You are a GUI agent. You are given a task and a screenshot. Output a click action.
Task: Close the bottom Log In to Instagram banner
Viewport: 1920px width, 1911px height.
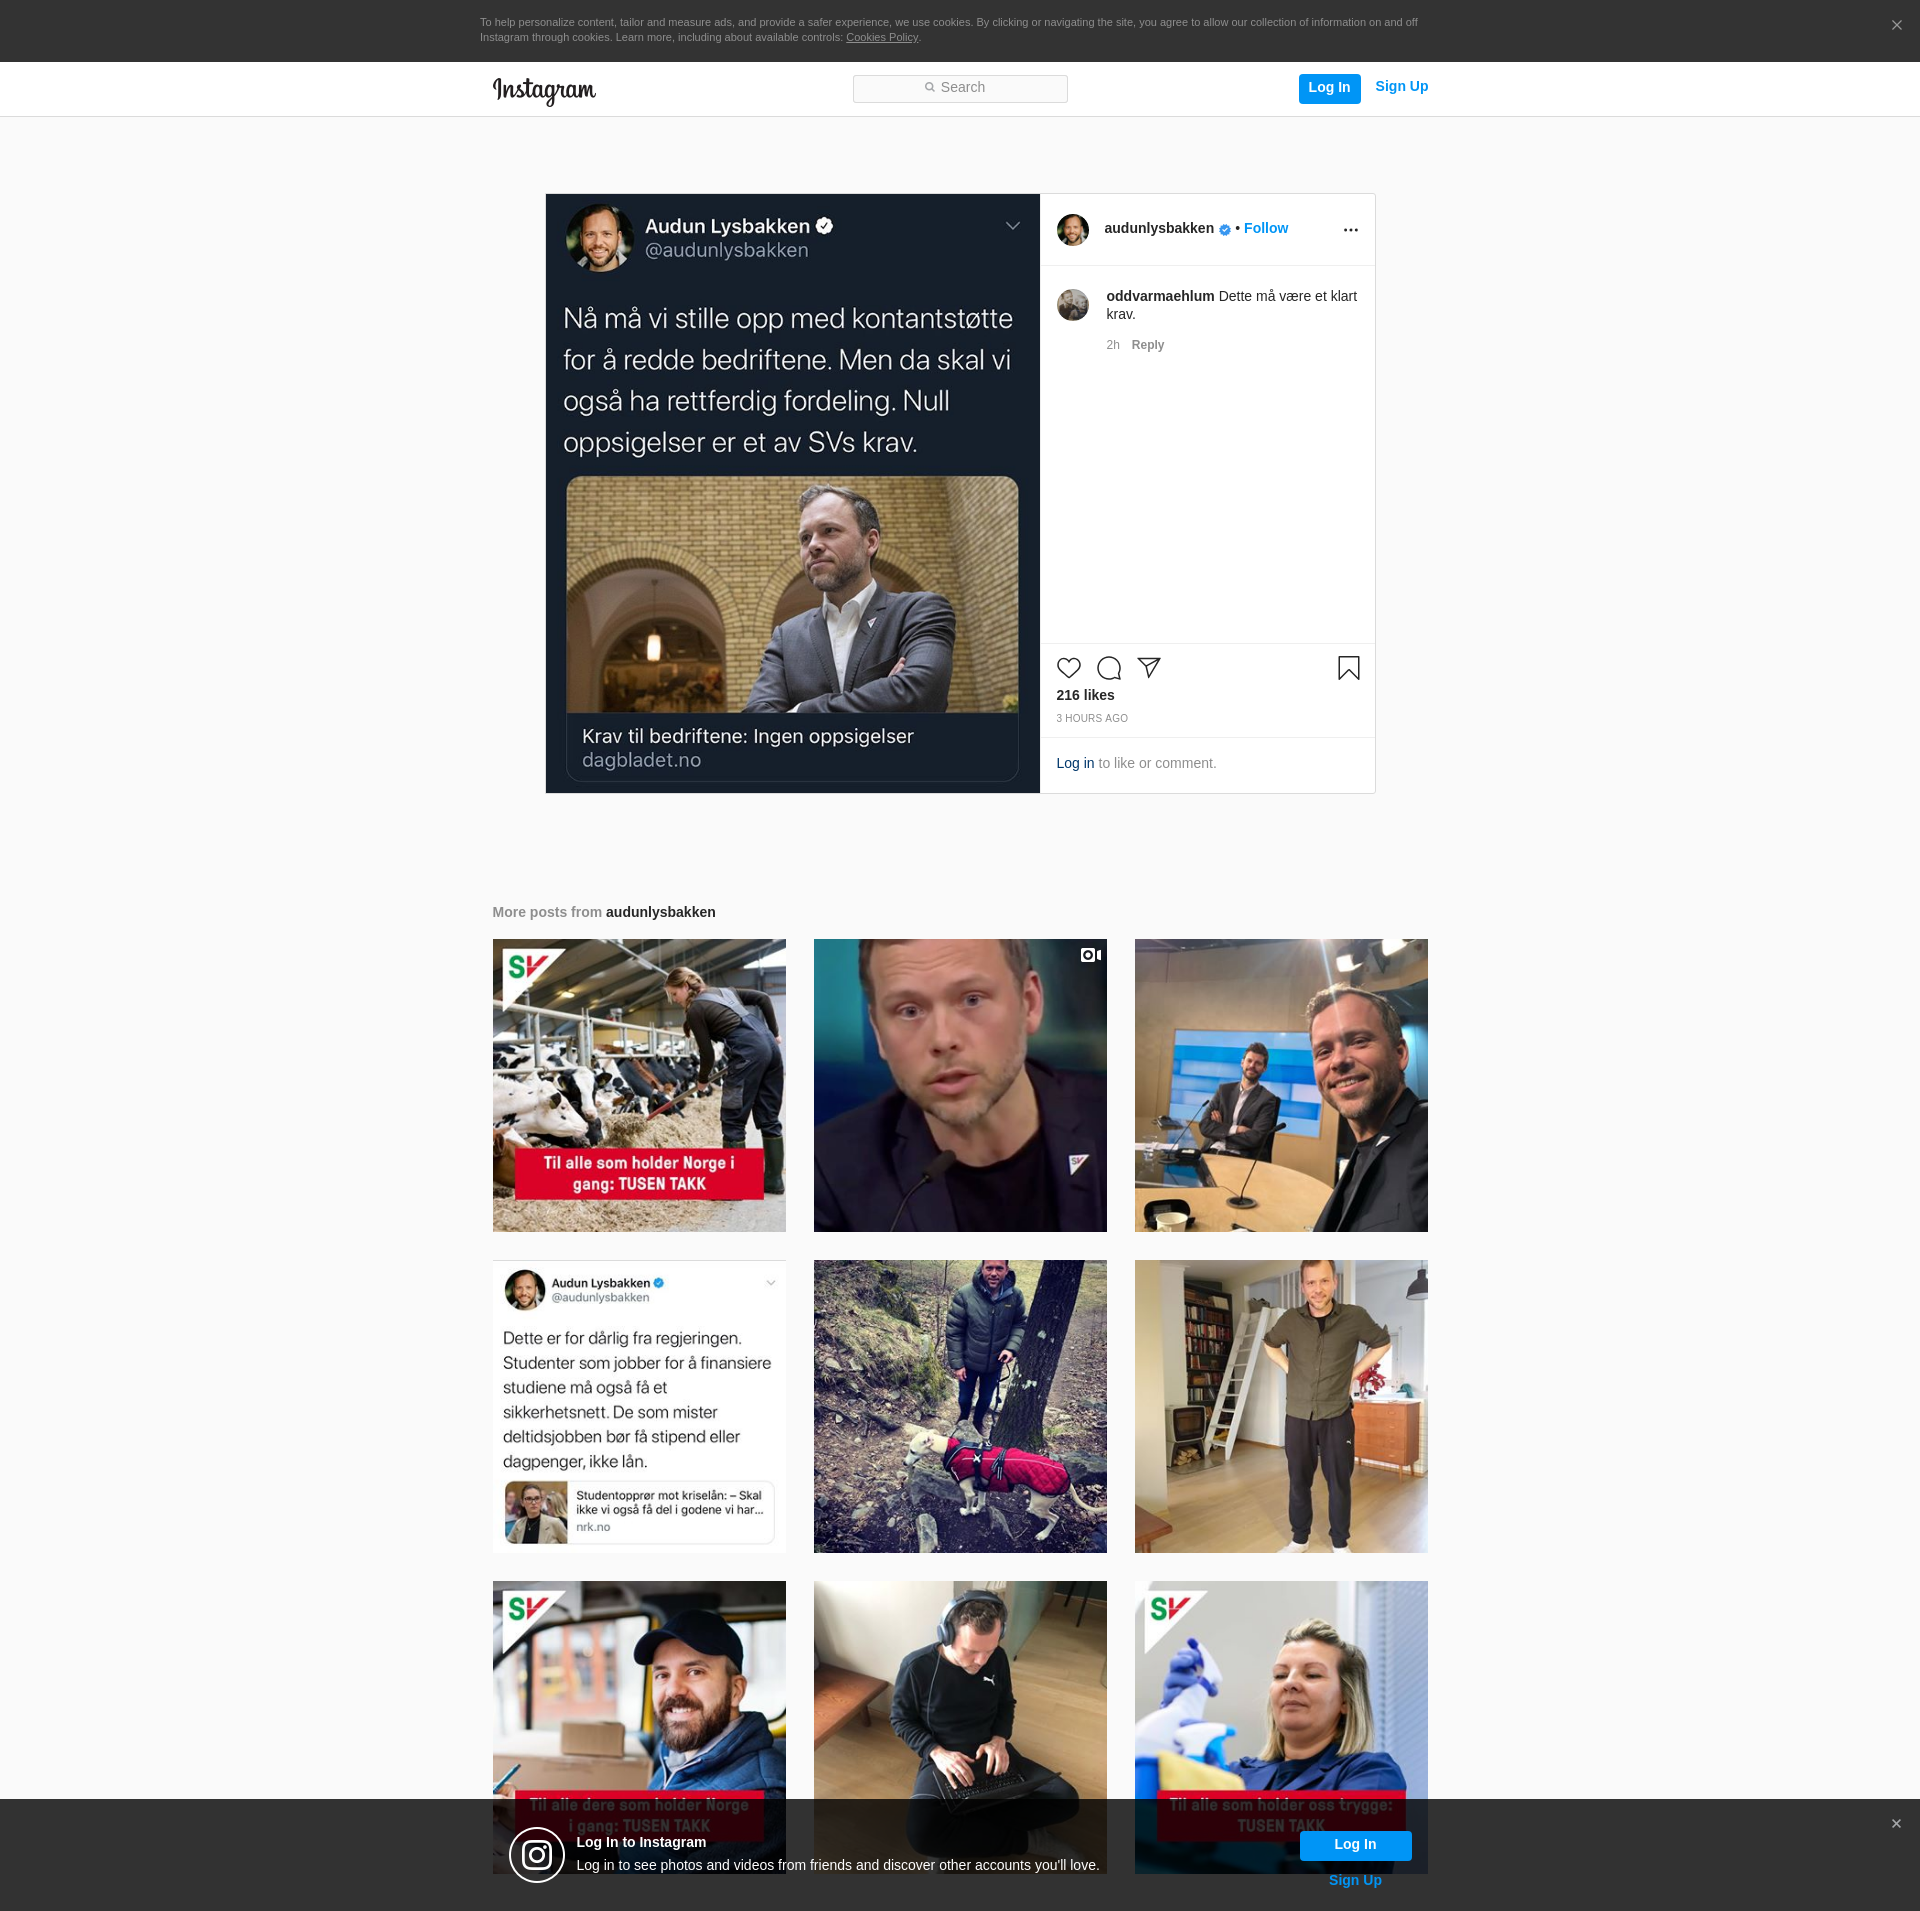click(1896, 1824)
